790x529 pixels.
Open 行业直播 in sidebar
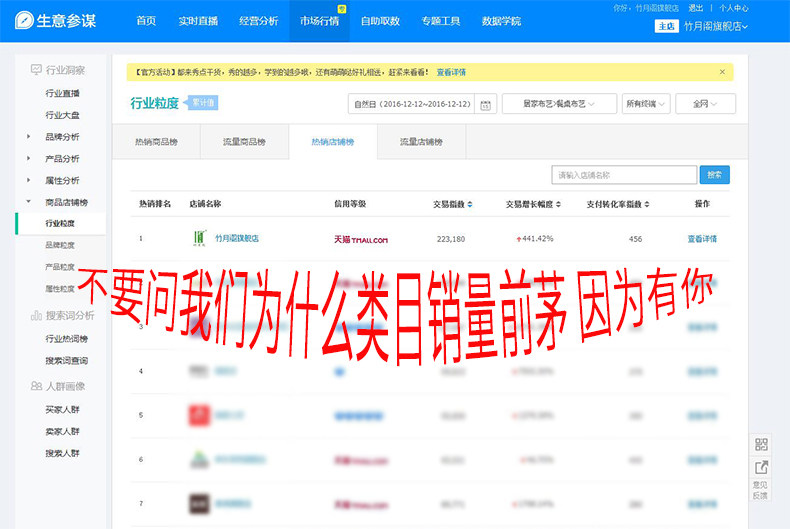[x=62, y=93]
